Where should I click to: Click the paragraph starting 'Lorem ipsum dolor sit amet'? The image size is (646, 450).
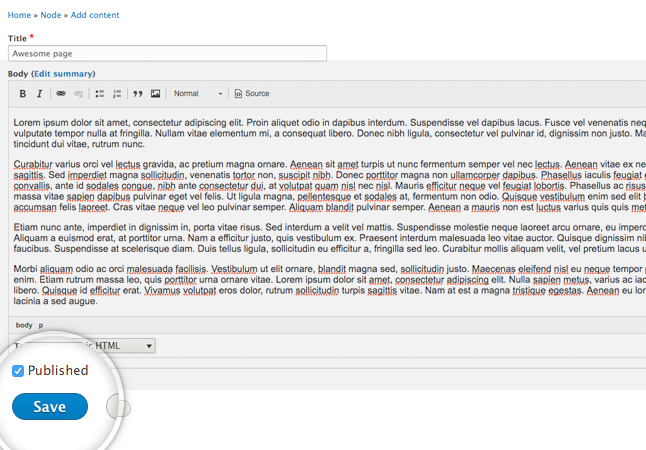pyautogui.click(x=330, y=133)
